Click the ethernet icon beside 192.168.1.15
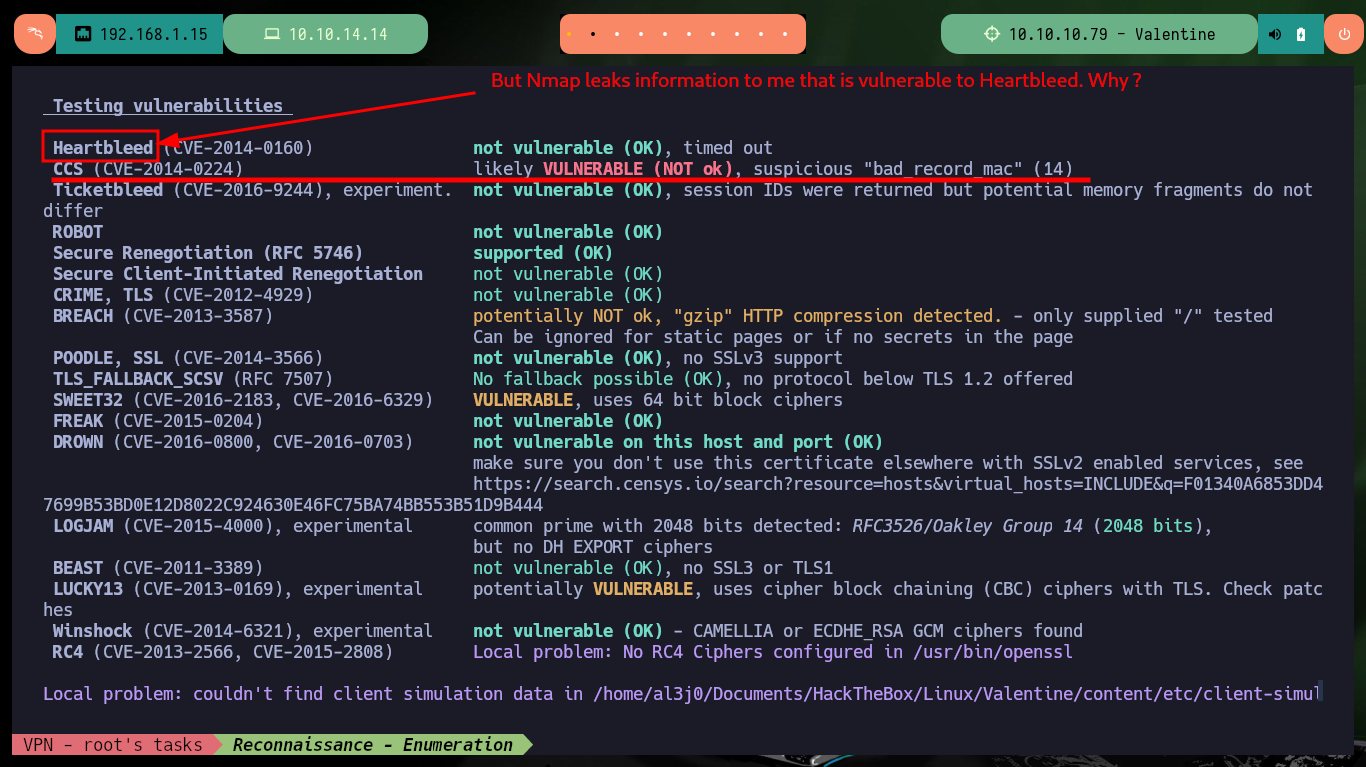1366x767 pixels. 83,34
